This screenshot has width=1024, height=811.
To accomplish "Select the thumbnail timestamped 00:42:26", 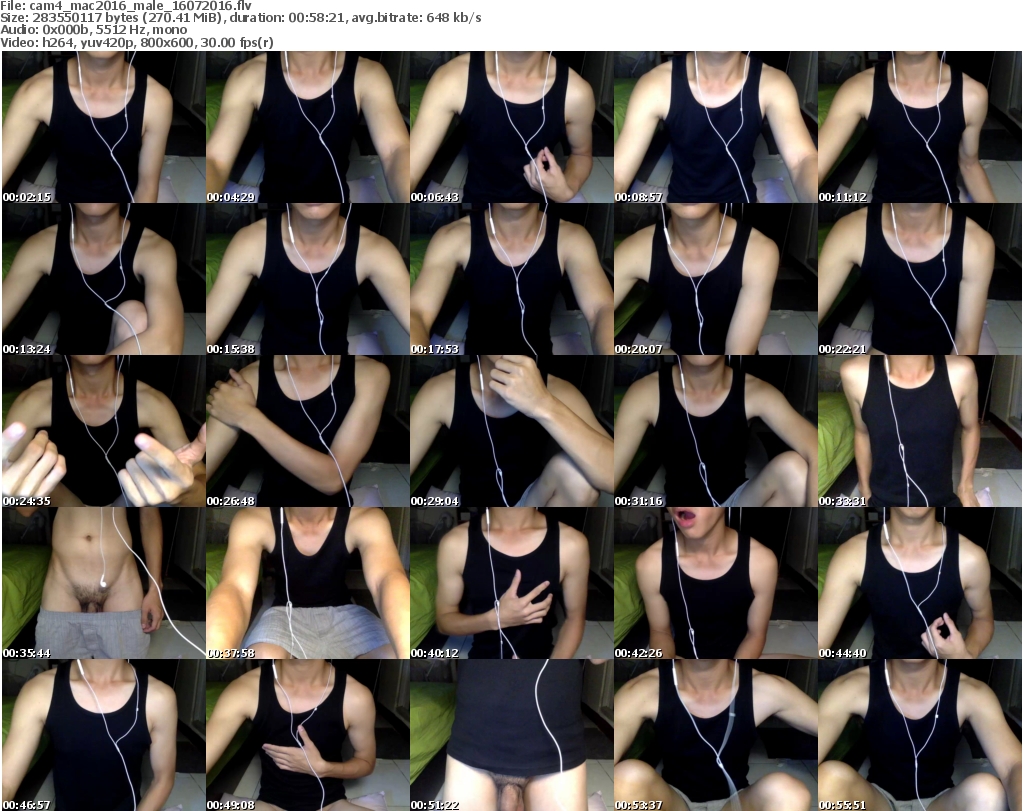I will (716, 584).
